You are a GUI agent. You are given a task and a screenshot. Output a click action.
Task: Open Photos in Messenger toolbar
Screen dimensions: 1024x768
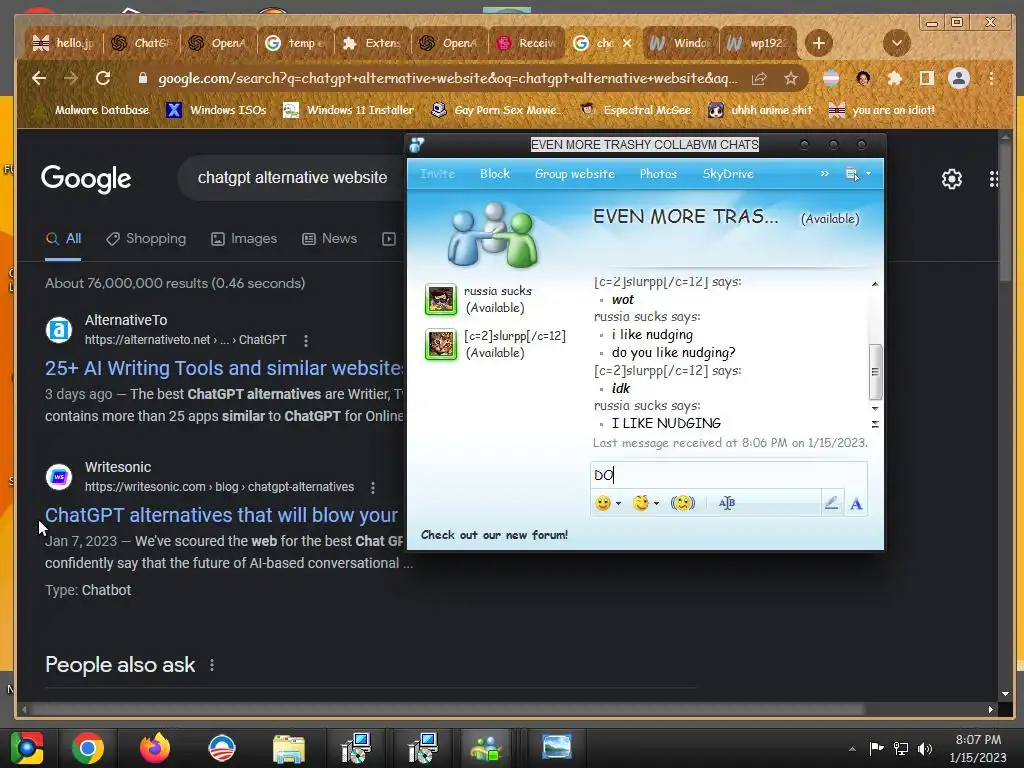coord(658,174)
